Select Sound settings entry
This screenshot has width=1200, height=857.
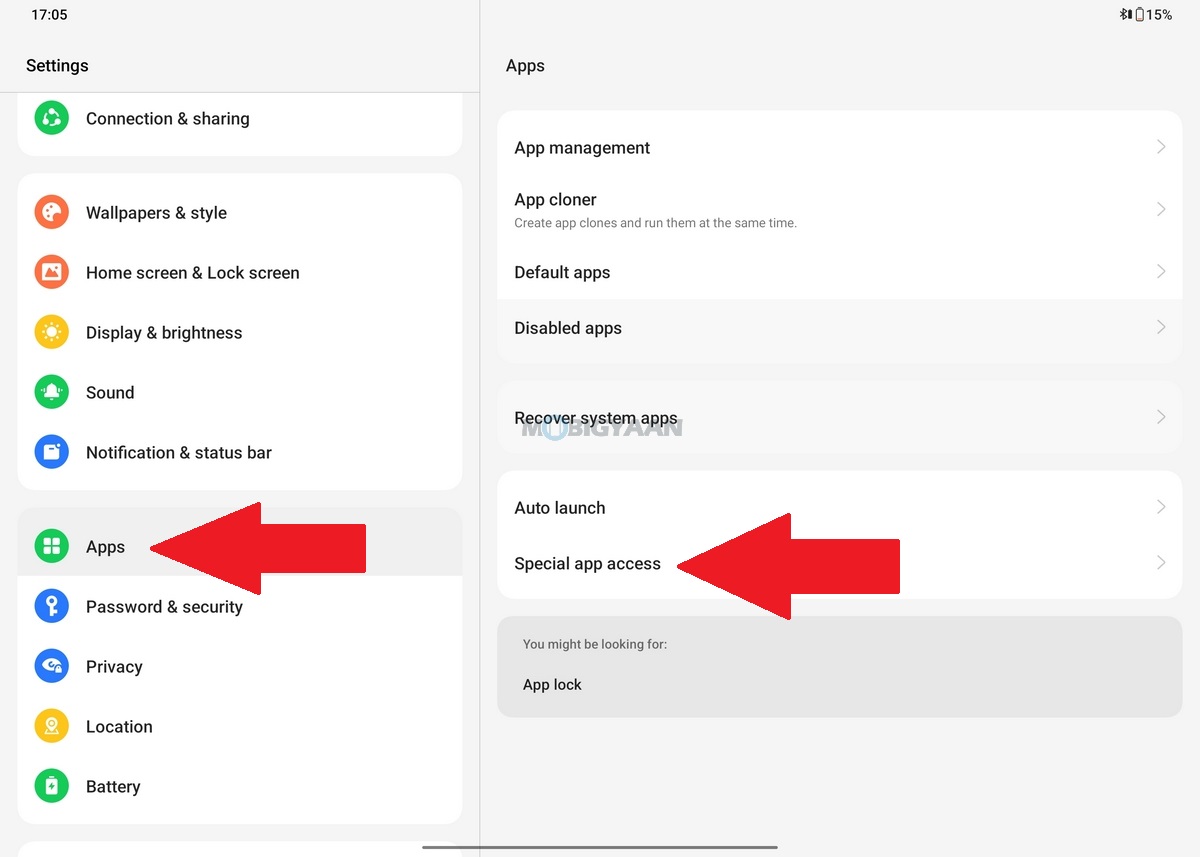click(x=240, y=392)
